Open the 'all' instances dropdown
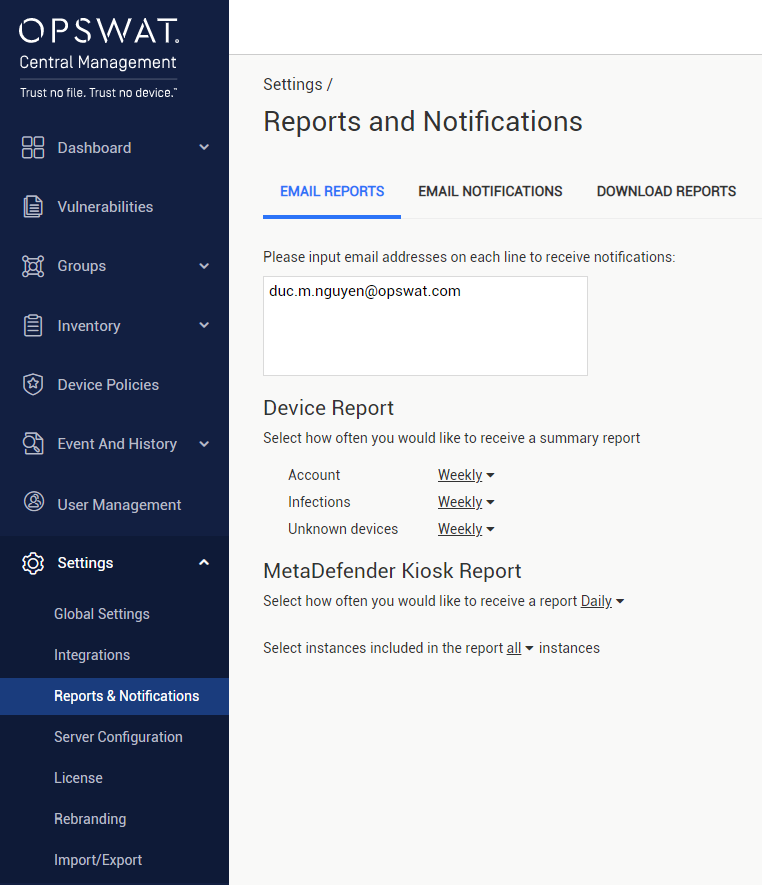The width and height of the screenshot is (762, 885). 519,648
